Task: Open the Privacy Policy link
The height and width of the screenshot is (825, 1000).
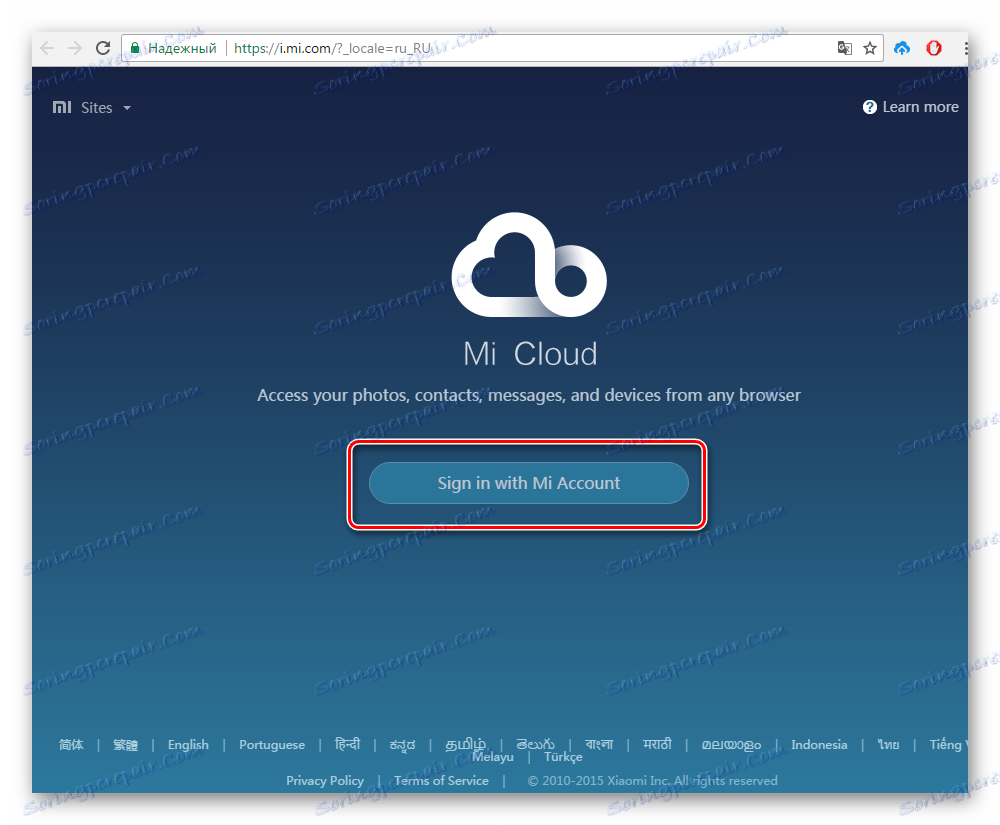Action: [x=325, y=780]
